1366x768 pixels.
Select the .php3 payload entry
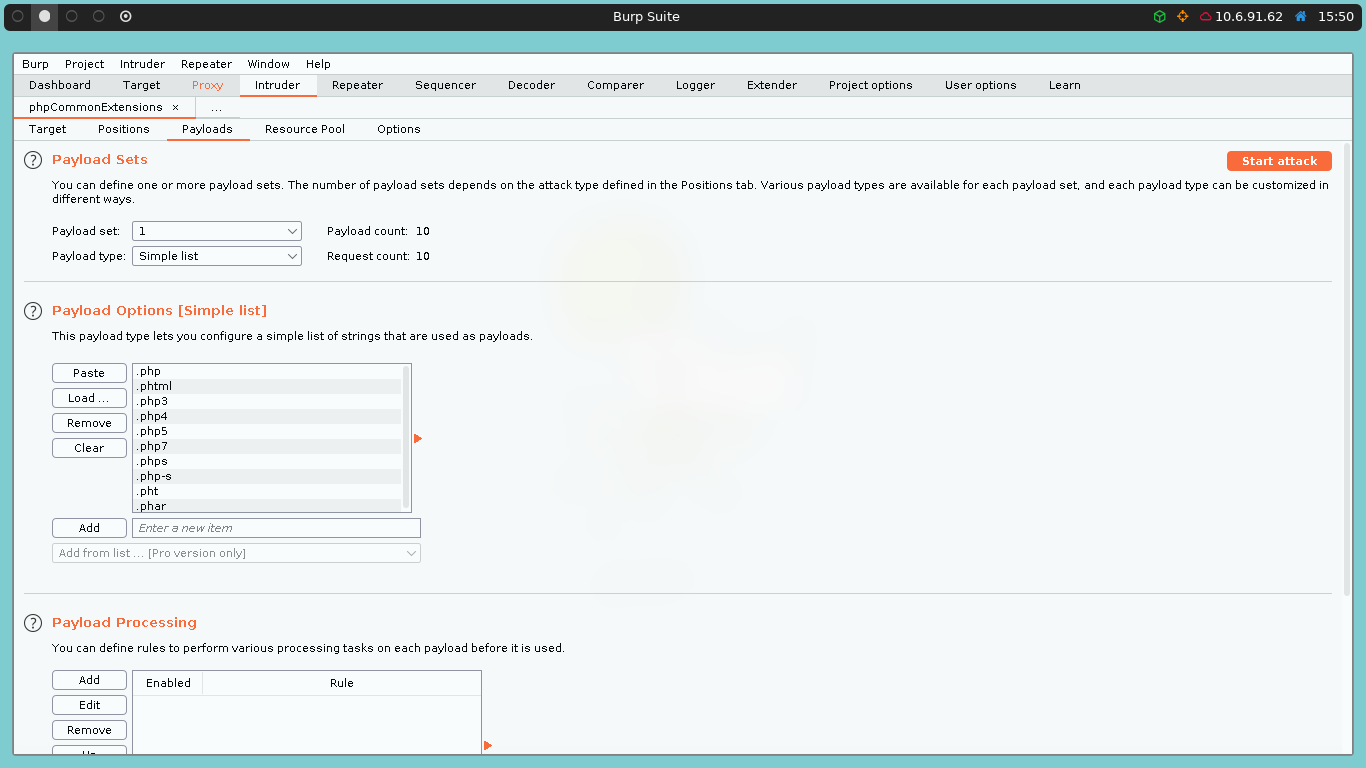tap(268, 402)
